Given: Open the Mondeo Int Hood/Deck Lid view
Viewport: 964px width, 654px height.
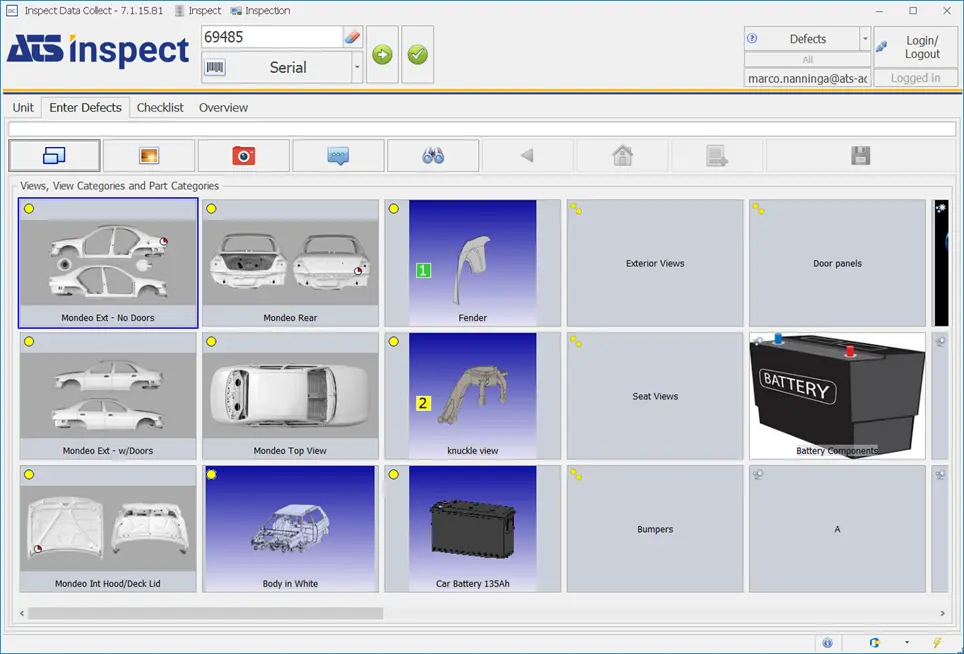Looking at the screenshot, I should [108, 529].
